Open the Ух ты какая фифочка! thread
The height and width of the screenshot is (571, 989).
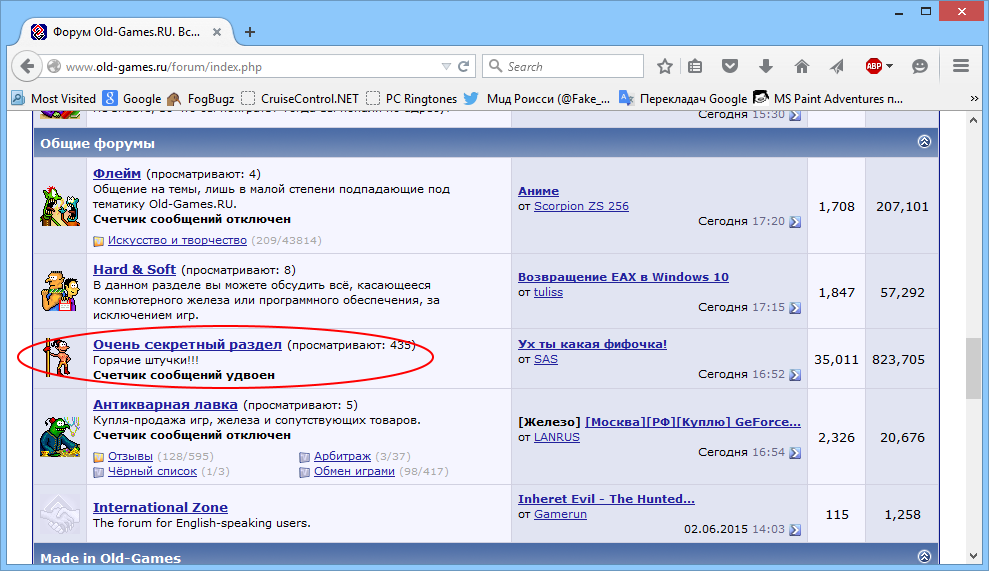coord(592,344)
